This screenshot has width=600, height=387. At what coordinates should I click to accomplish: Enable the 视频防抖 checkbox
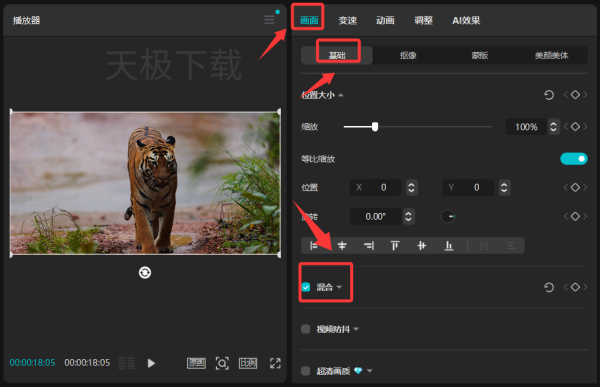click(x=306, y=329)
